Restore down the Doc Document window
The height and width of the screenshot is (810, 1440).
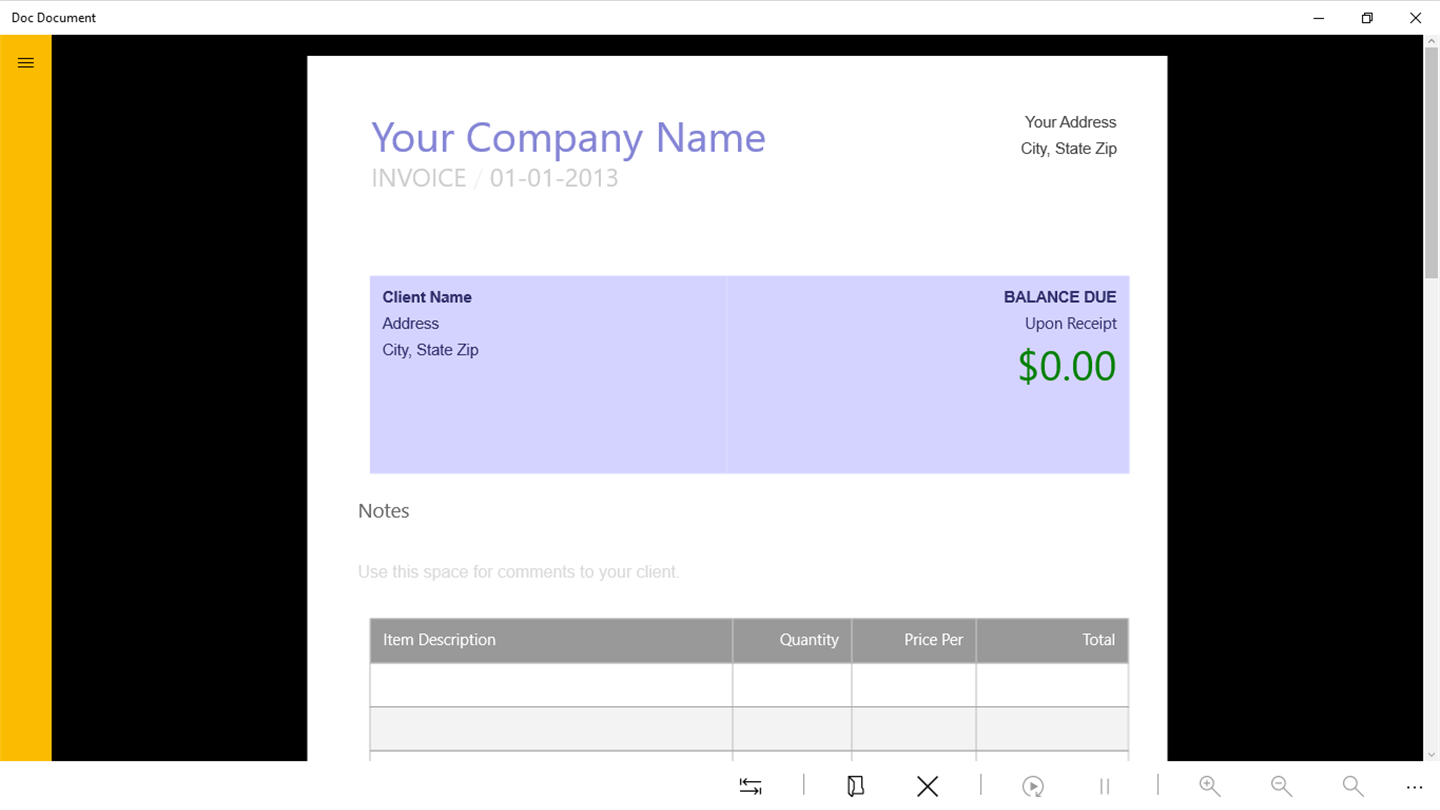1367,18
